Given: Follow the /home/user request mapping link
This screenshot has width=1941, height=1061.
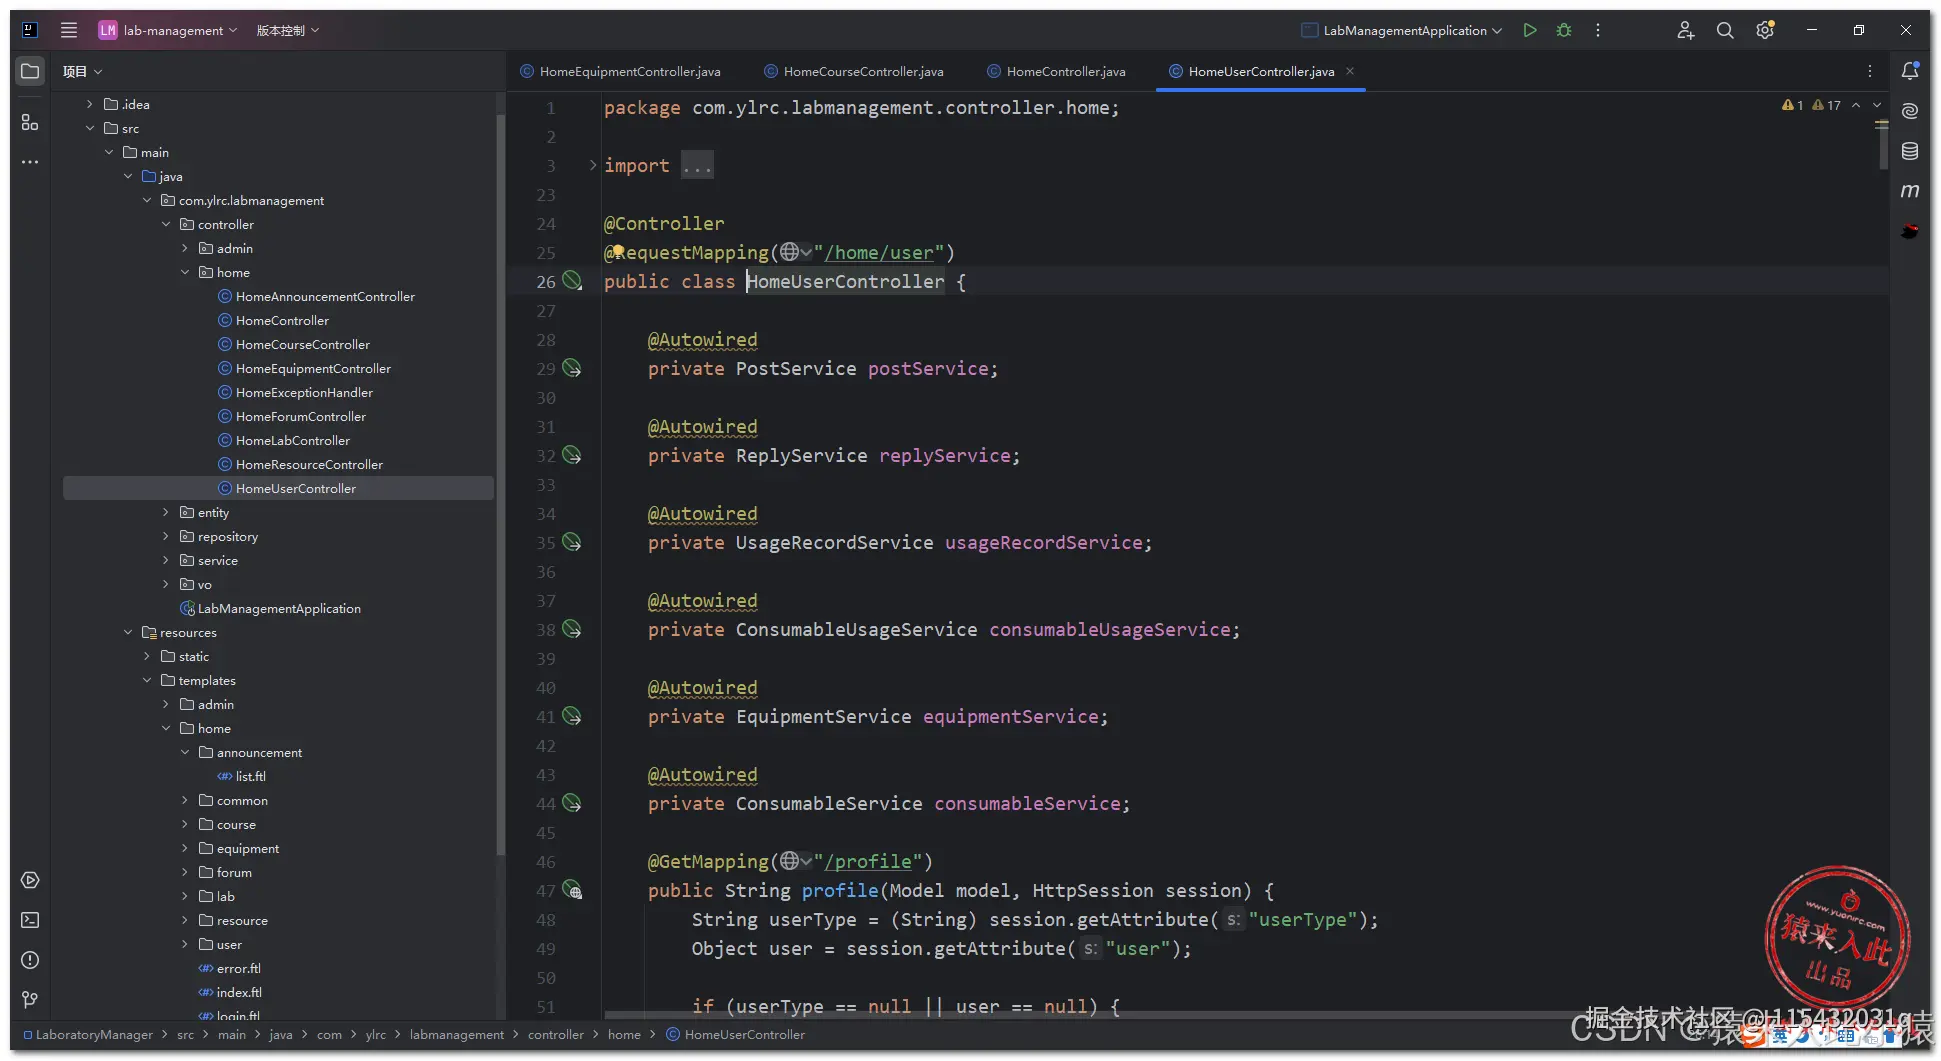Looking at the screenshot, I should (879, 252).
